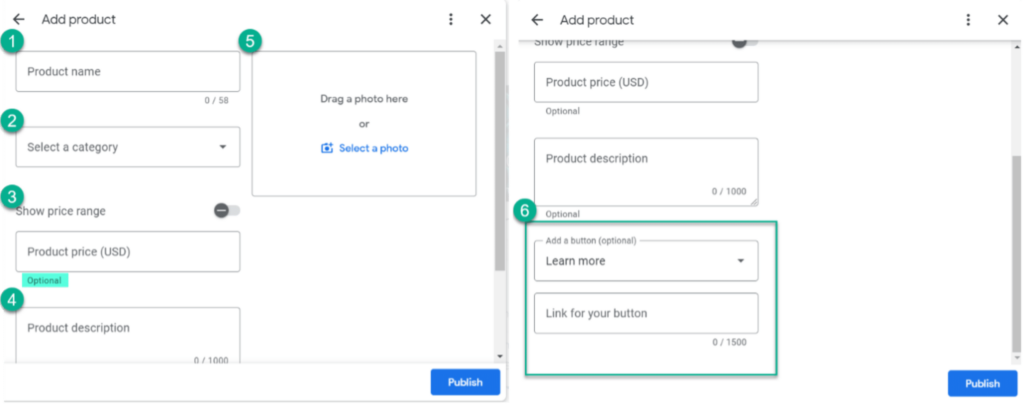Click the left panel vertical scrollbar thumb
1024x404 pixels.
point(500,161)
